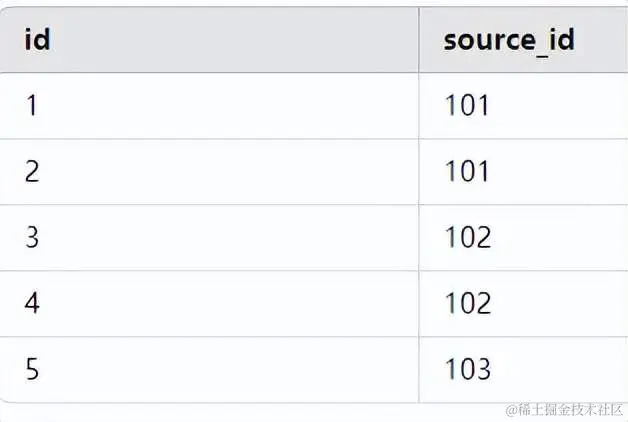The width and height of the screenshot is (628, 422).
Task: Click the divider between header columns
Action: click(x=418, y=40)
